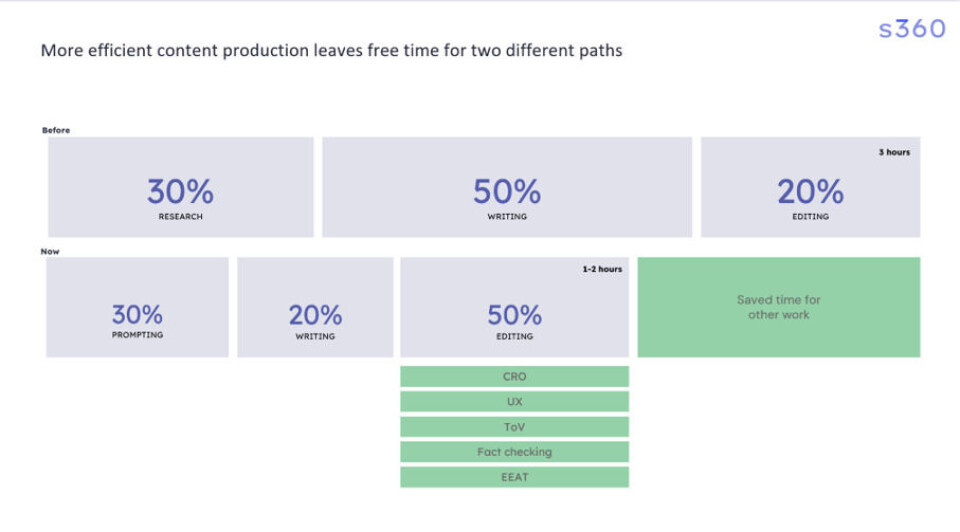Click the "Now" row label
The height and width of the screenshot is (532, 960).
(50, 251)
